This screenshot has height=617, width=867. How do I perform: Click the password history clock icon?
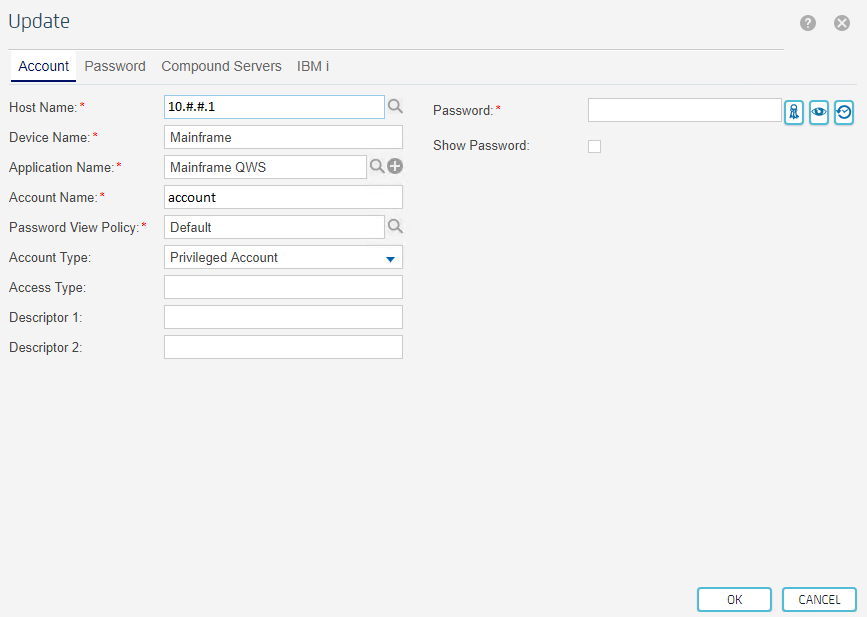(x=844, y=112)
